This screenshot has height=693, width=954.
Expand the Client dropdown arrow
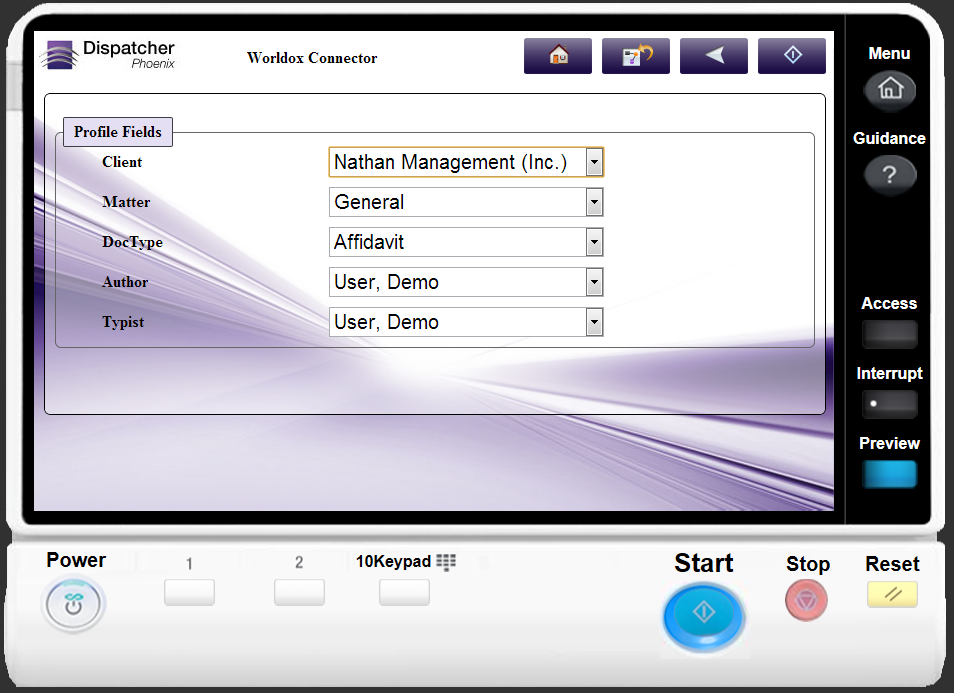coord(594,162)
